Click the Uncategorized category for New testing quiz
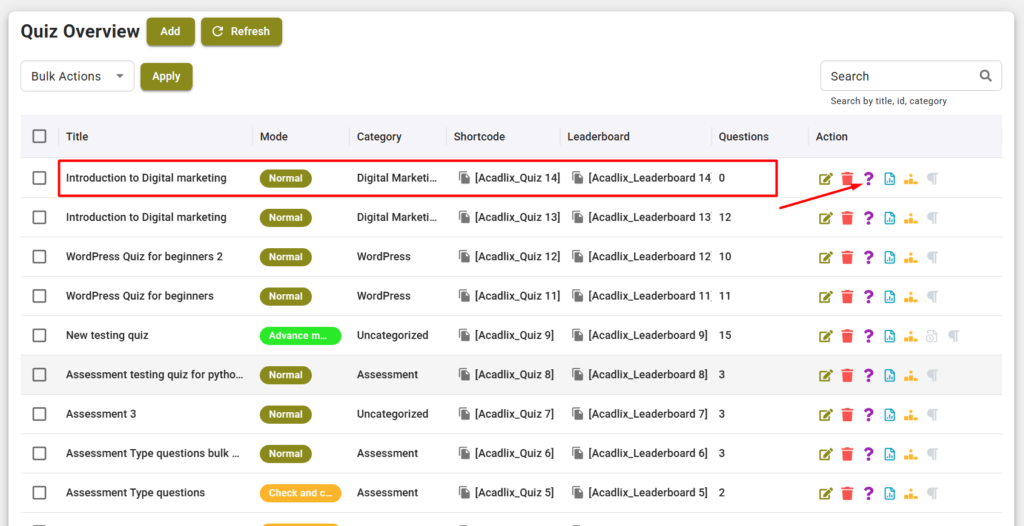Image resolution: width=1024 pixels, height=526 pixels. coord(392,335)
